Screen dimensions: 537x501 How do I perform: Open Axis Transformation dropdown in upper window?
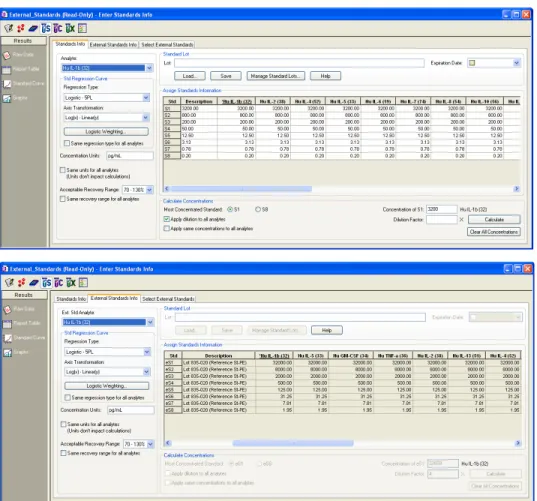pos(146,117)
